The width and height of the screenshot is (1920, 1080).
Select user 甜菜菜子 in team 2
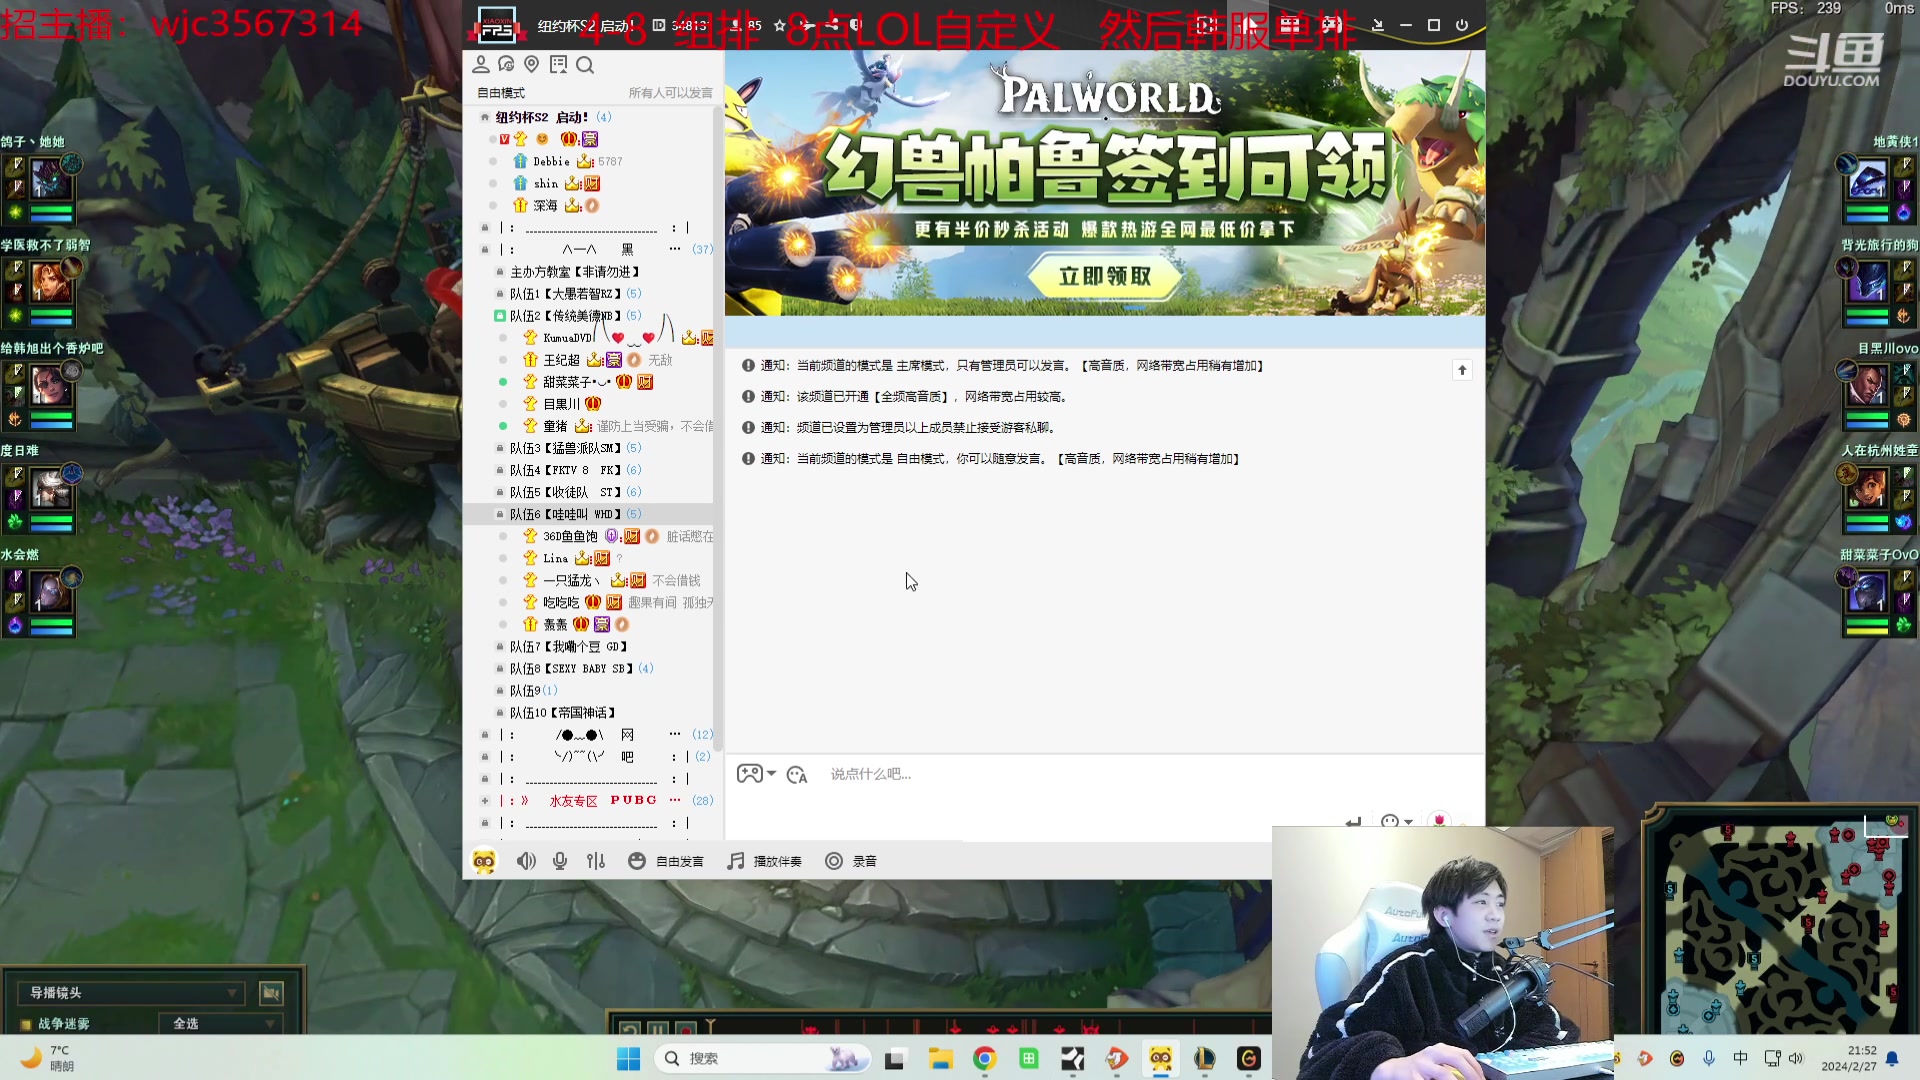[576, 382]
